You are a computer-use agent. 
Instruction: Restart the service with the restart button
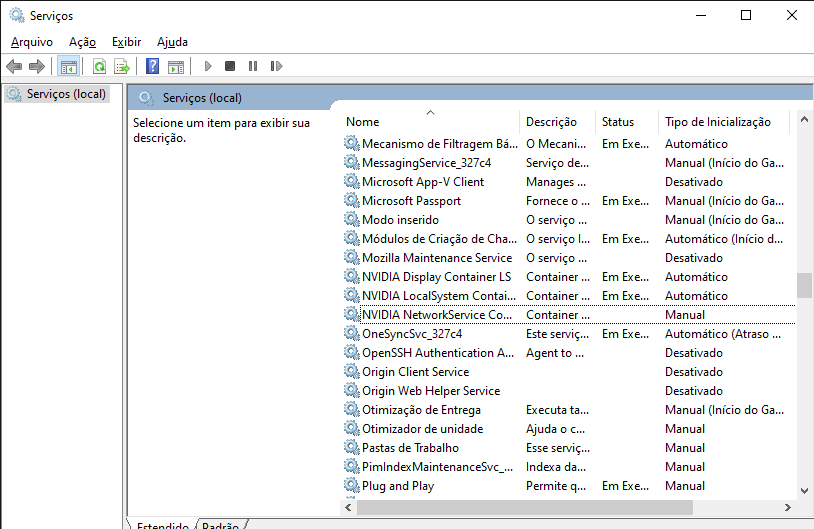click(x=276, y=66)
